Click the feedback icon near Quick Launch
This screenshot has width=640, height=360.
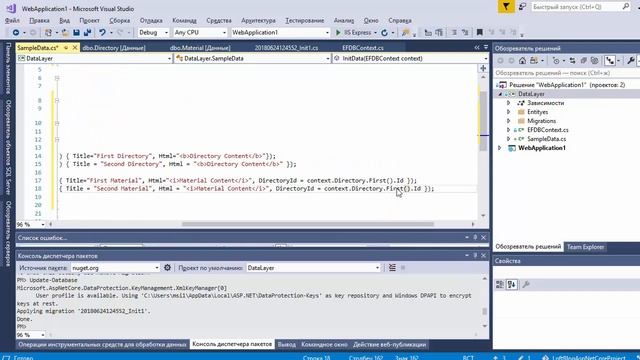click(522, 7)
